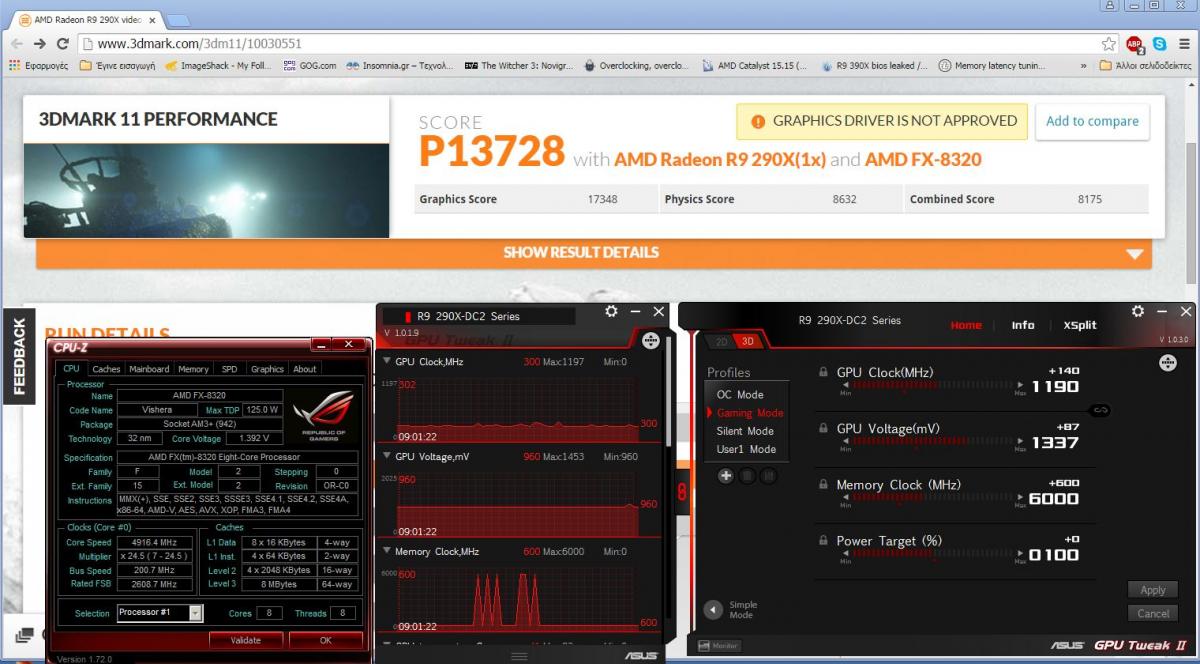Toggle the Power Target lock icon
The width and height of the screenshot is (1200, 664).
(x=823, y=540)
